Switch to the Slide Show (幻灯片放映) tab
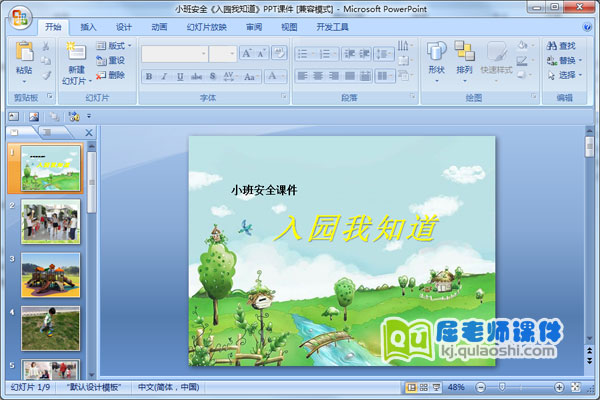 pos(207,27)
